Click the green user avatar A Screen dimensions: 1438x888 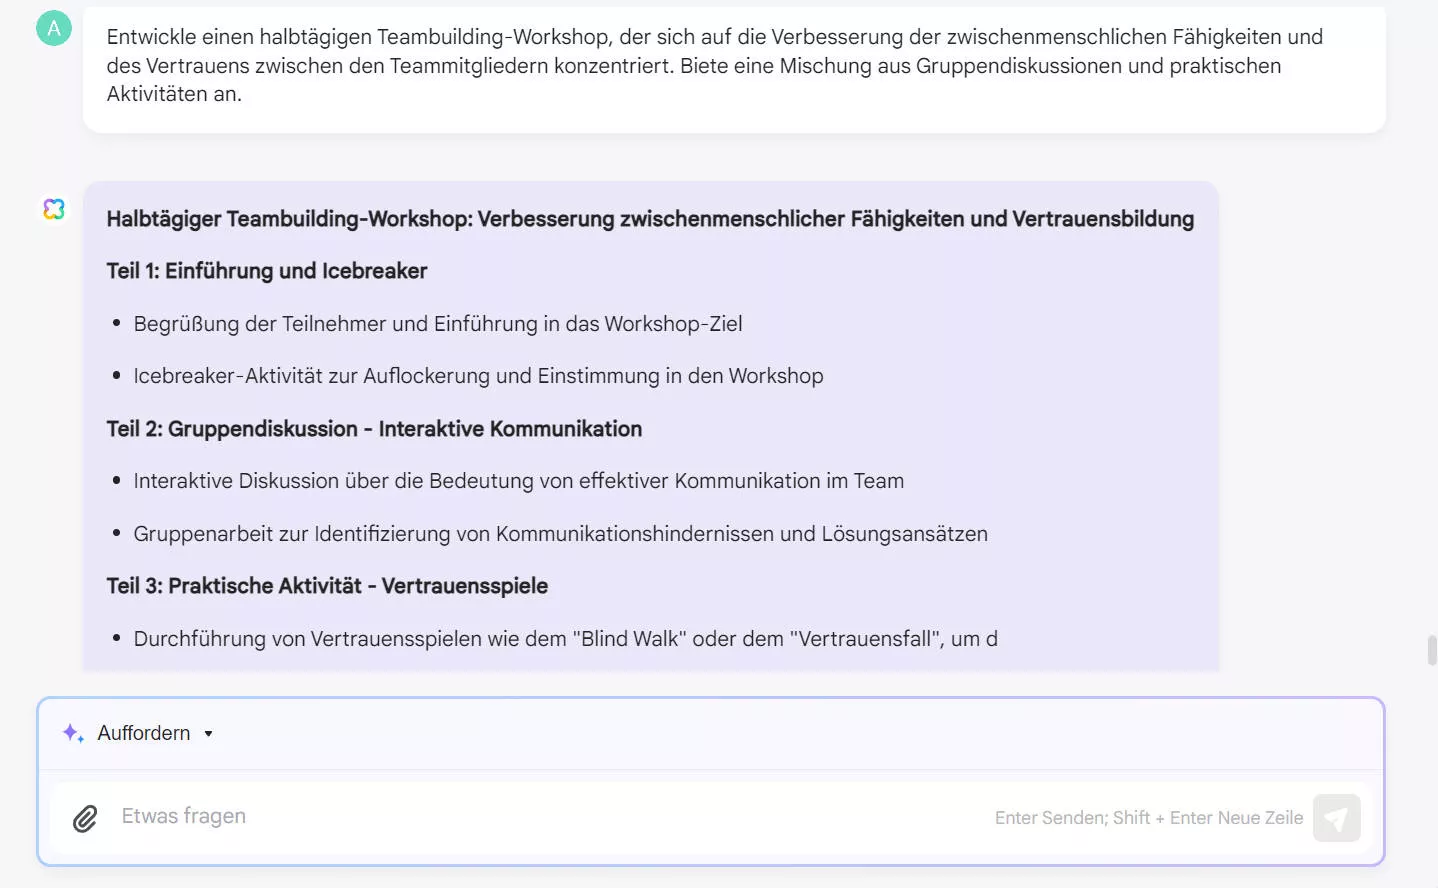53,28
